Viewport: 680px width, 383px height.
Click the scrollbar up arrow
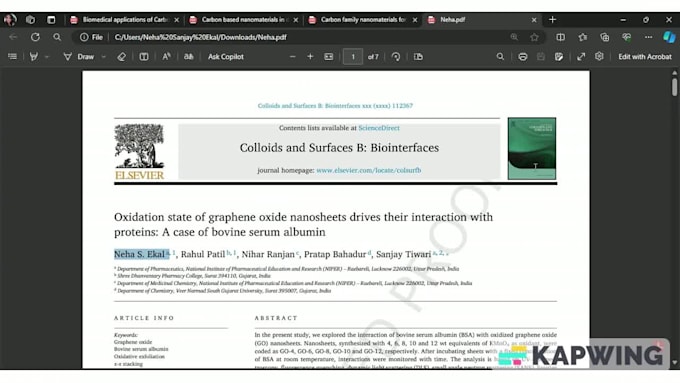[x=674, y=73]
